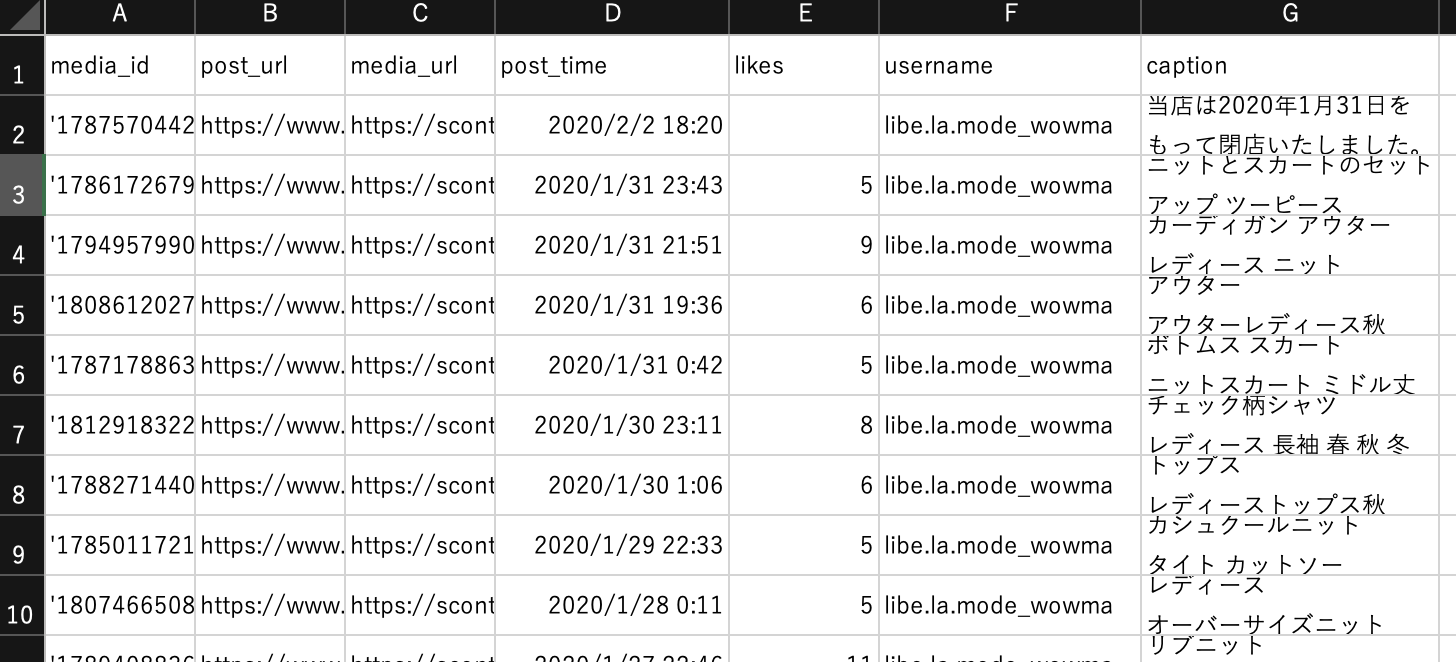
Task: Select the likes cell with value 9
Action: 804,245
